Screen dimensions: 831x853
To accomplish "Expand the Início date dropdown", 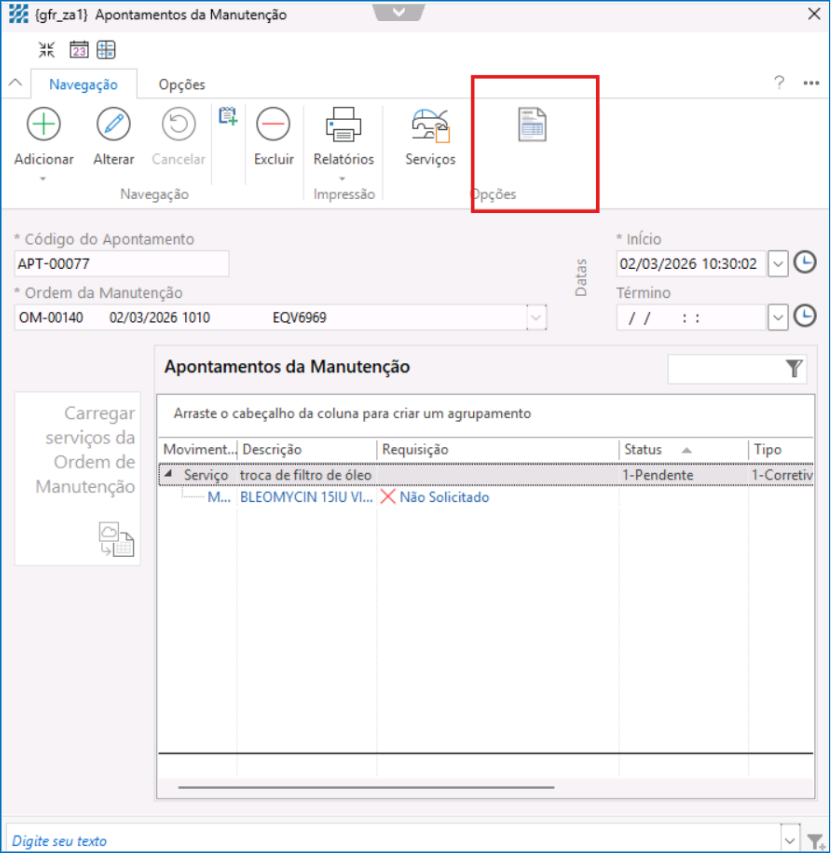I will click(x=778, y=264).
